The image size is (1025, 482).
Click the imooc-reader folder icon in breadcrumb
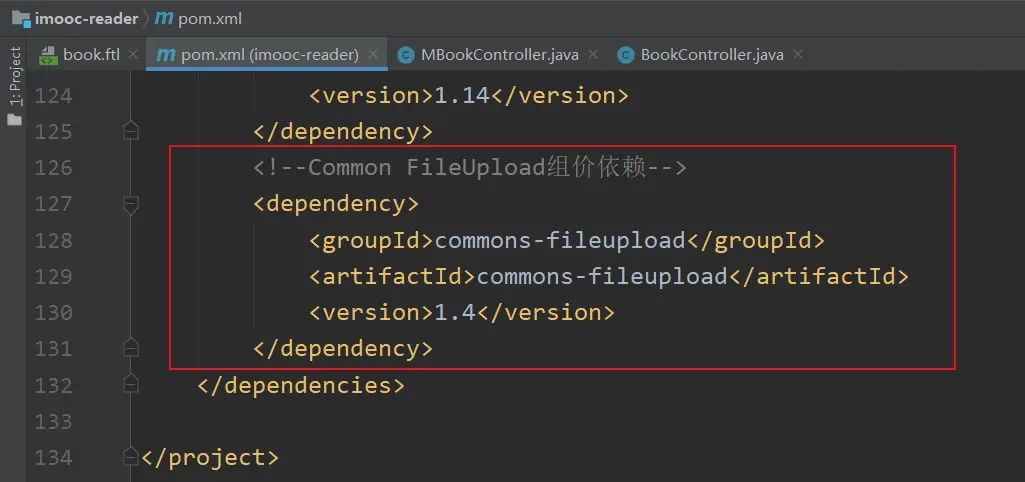[x=20, y=18]
